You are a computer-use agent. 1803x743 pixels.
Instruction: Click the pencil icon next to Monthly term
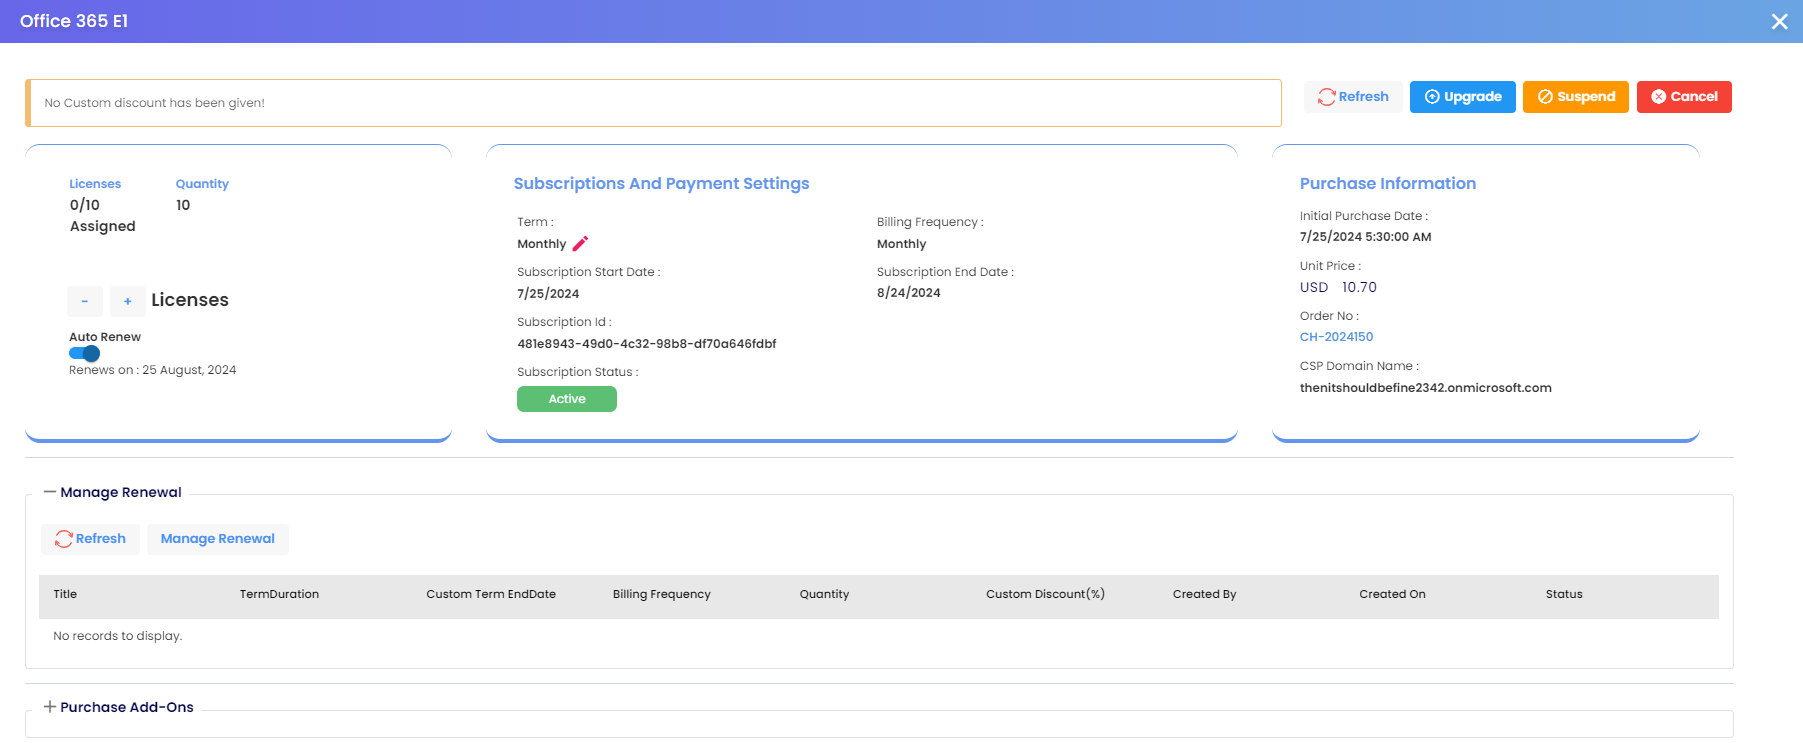(580, 243)
